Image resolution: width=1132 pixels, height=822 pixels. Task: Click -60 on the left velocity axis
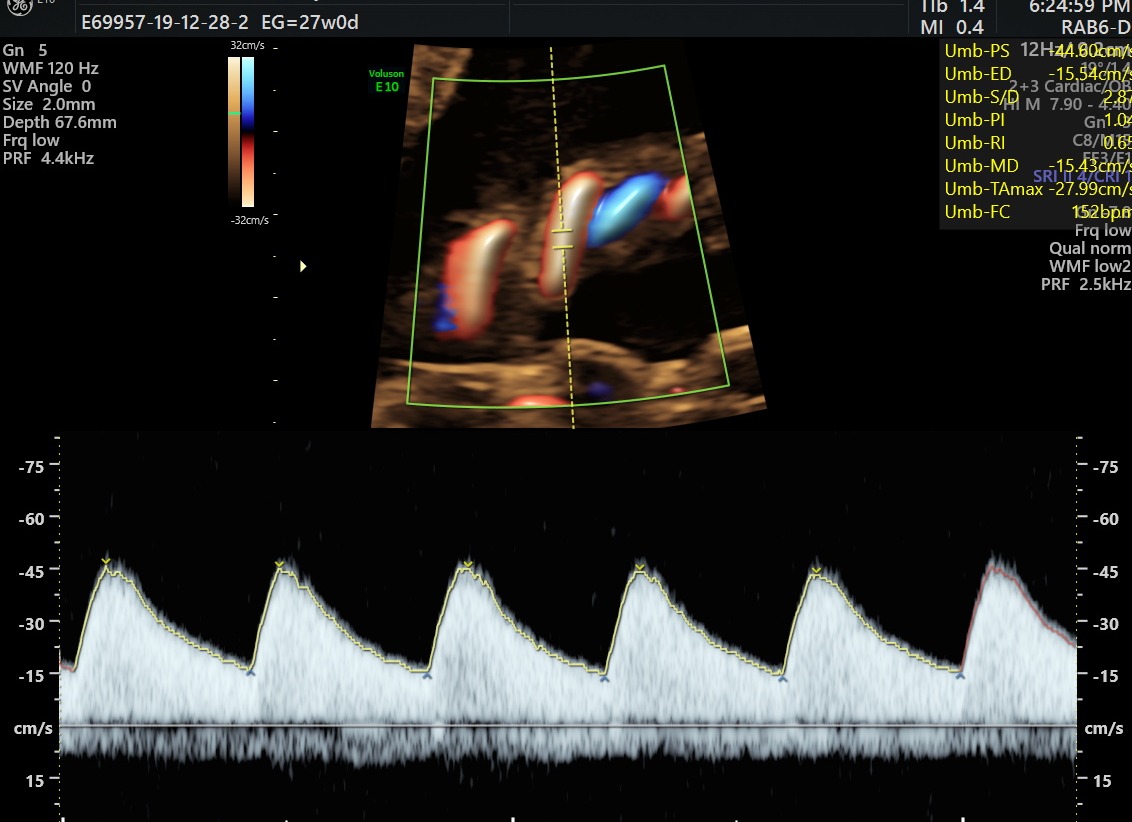[31, 519]
